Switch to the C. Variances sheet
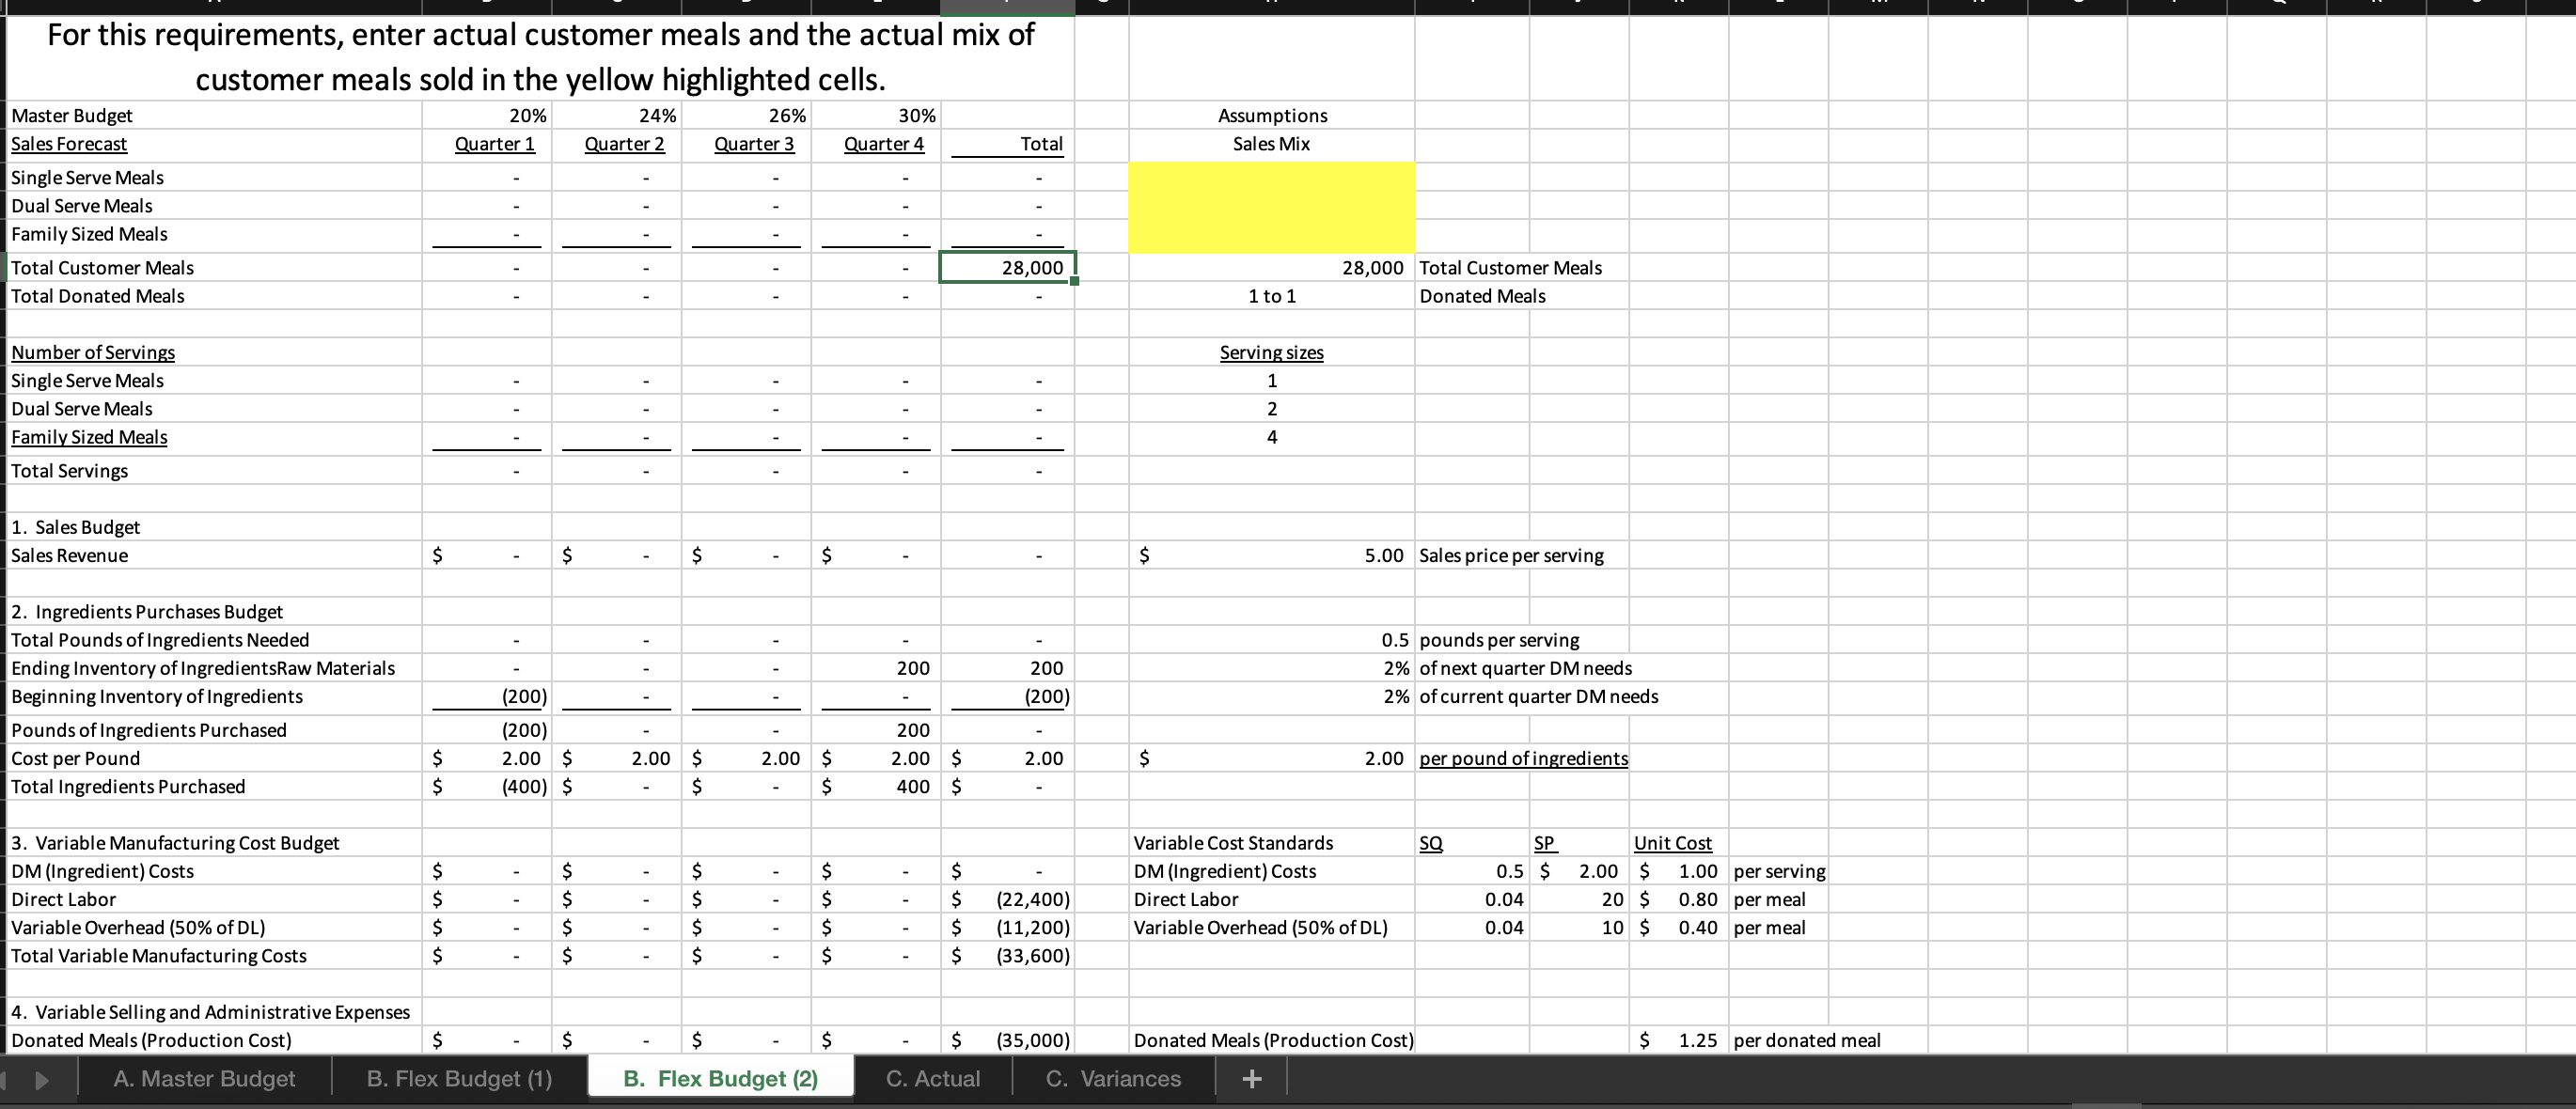Image resolution: width=2576 pixels, height=1109 pixels. pos(1112,1078)
